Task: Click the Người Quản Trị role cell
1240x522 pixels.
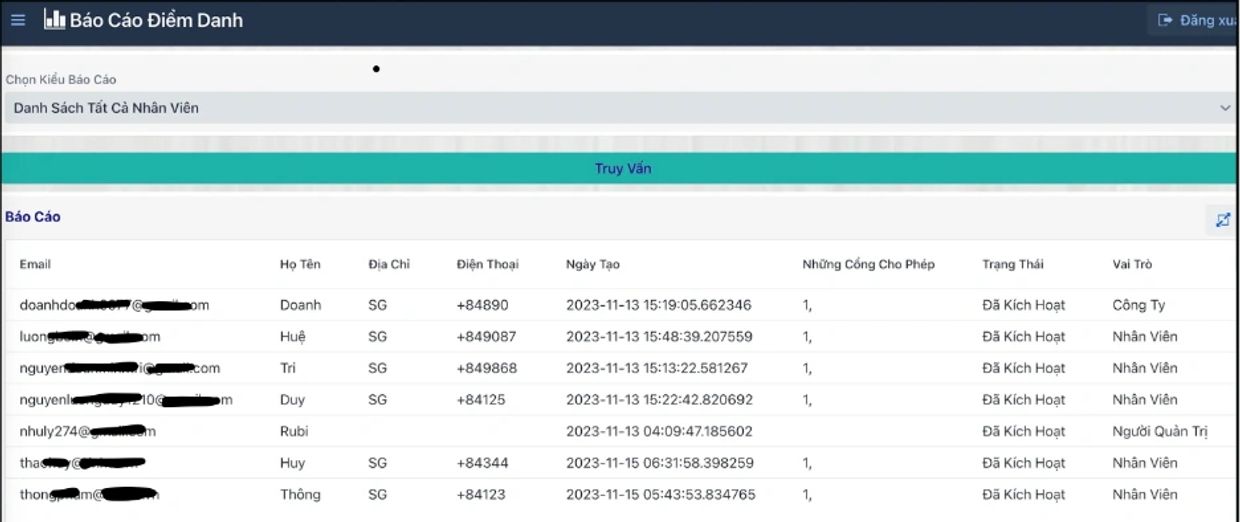Action: (x=1160, y=432)
